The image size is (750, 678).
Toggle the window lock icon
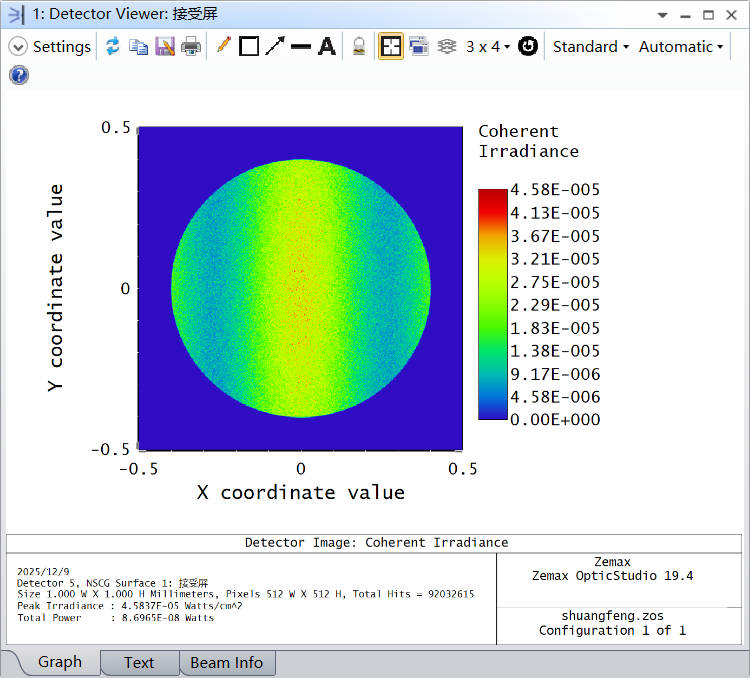click(x=359, y=46)
